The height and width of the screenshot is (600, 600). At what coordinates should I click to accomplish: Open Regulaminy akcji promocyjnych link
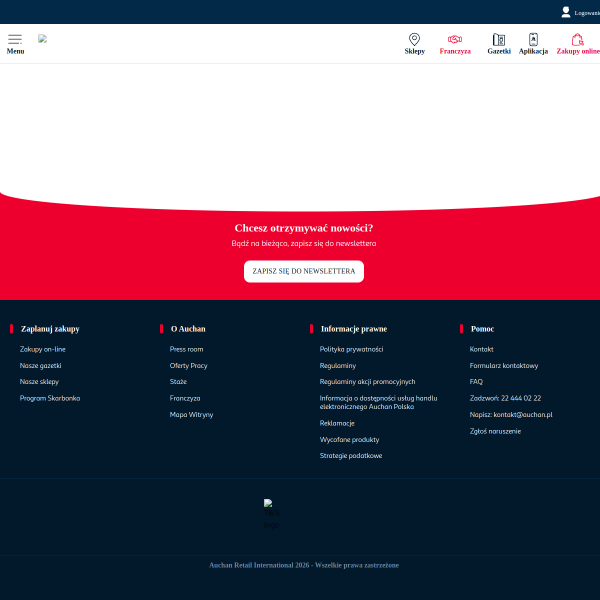(x=367, y=381)
